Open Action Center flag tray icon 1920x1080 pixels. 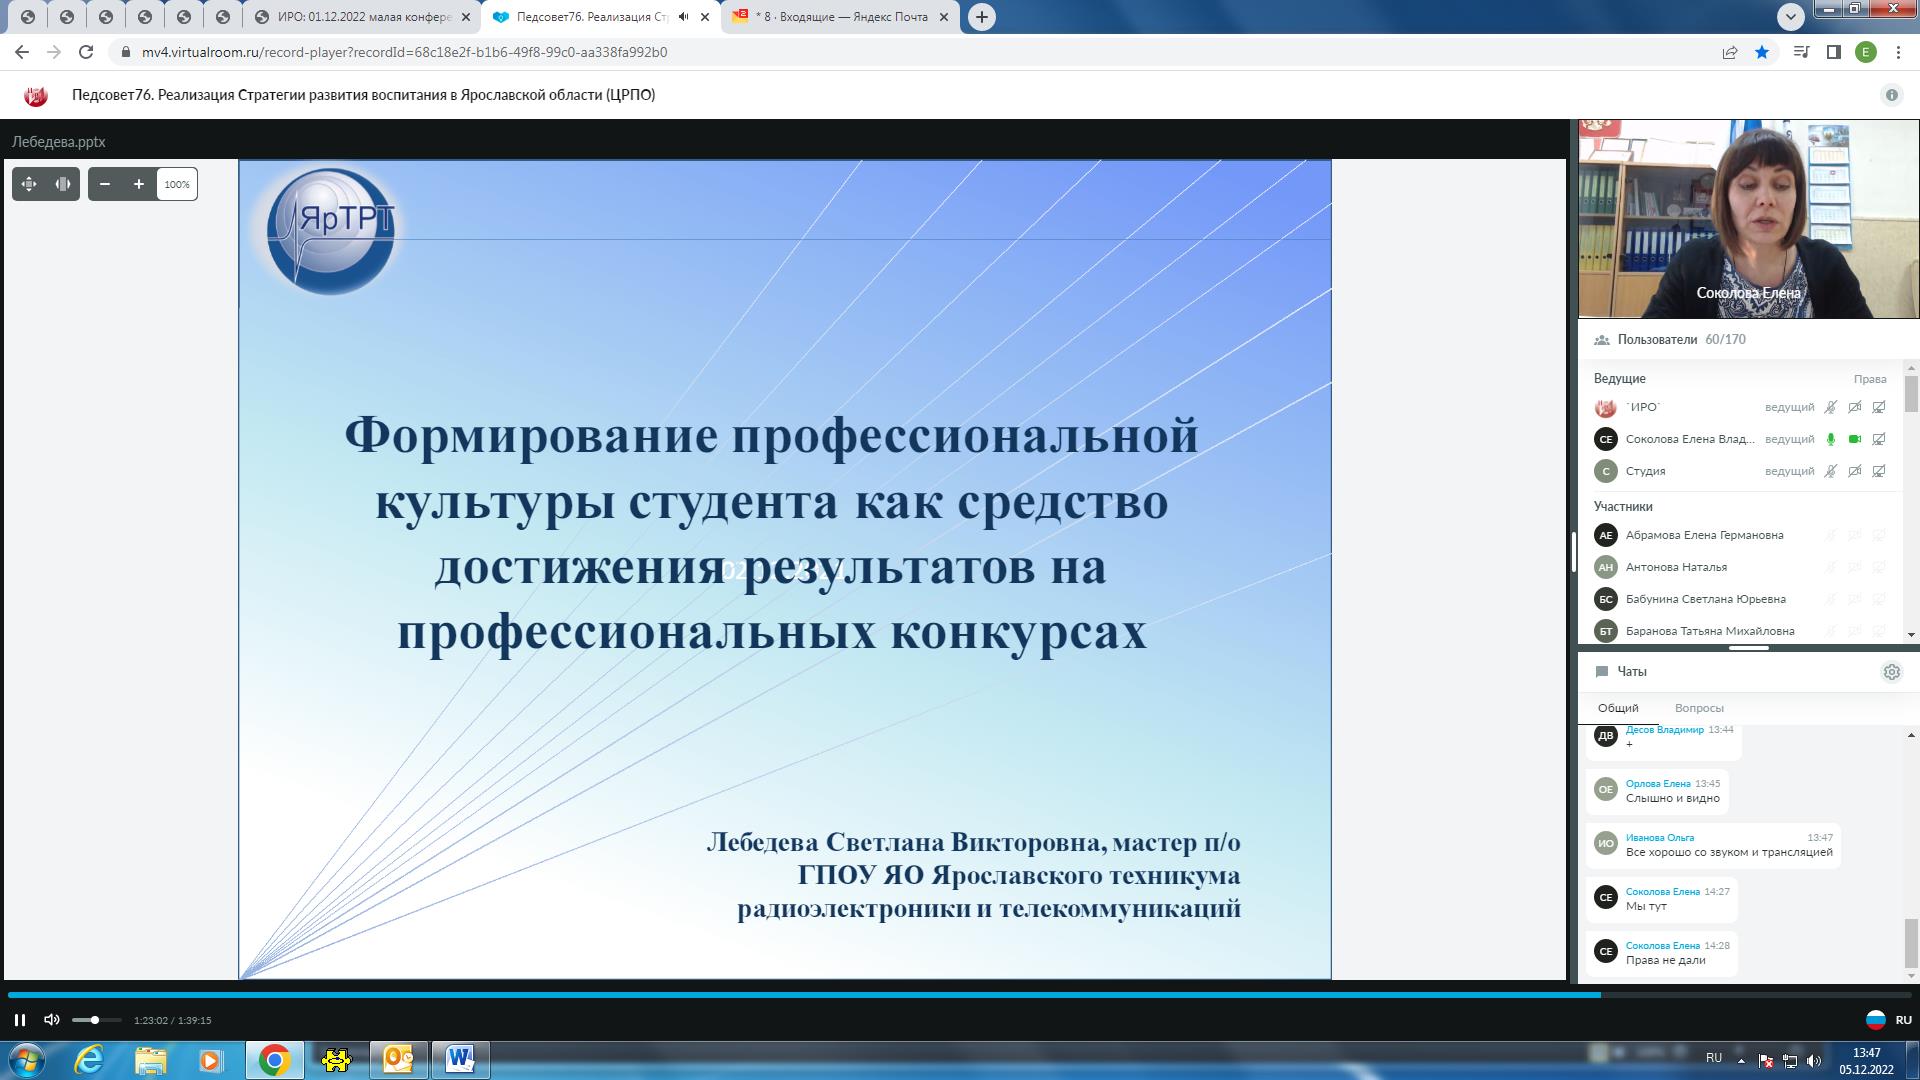click(1766, 1060)
